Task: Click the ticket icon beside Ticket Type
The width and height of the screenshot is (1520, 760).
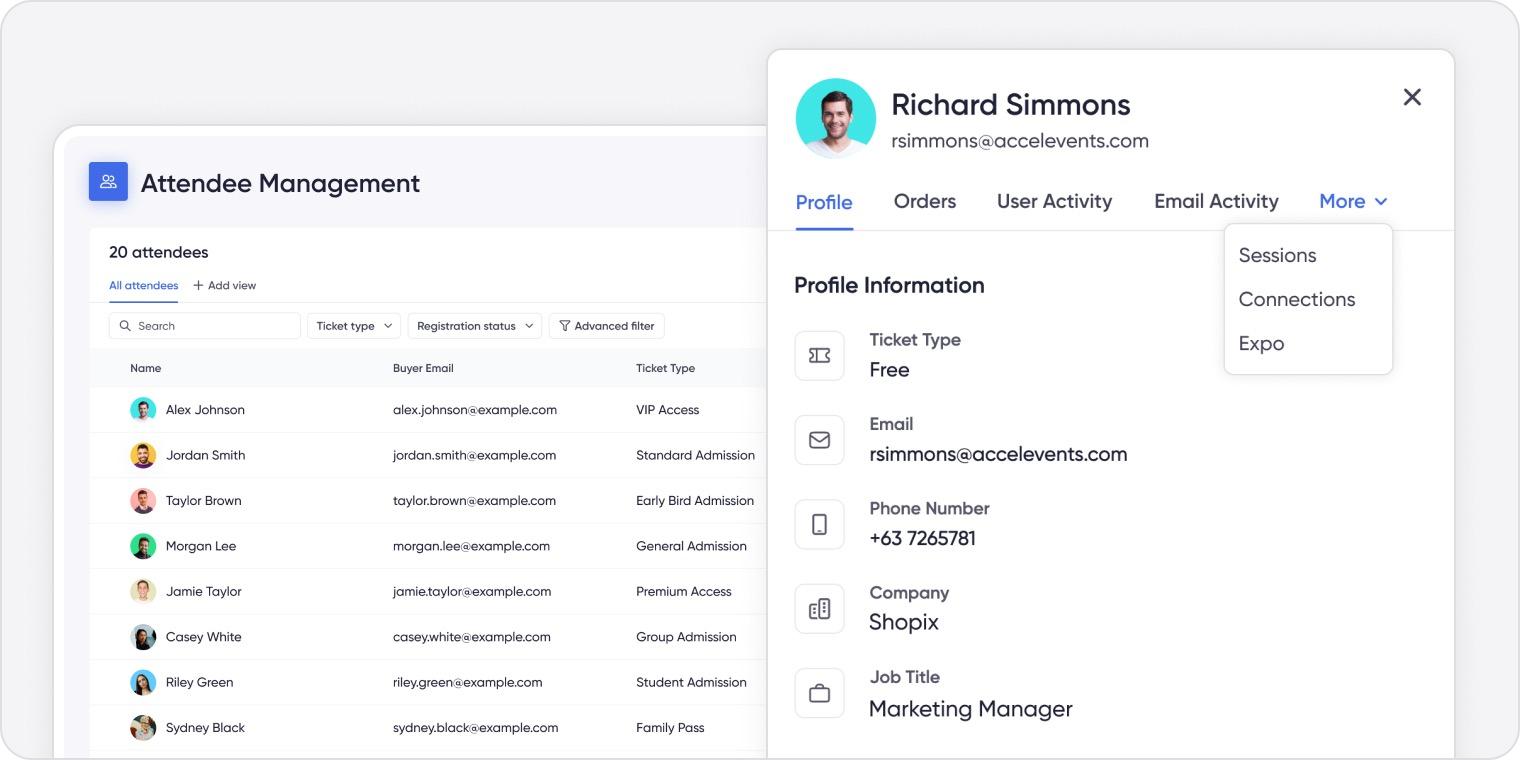Action: coord(819,355)
